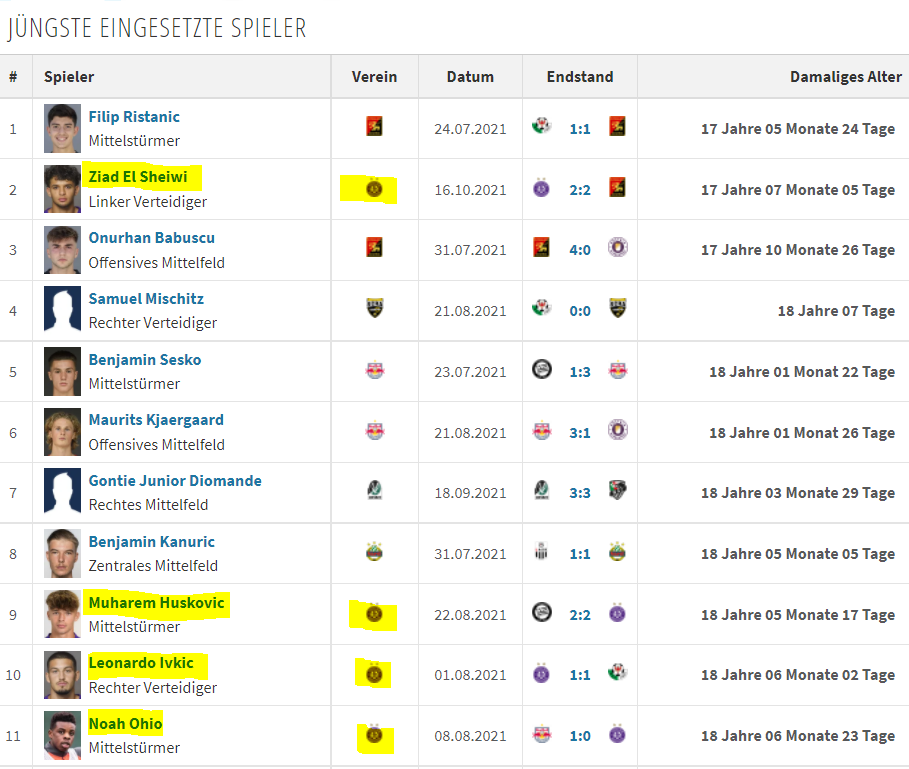Open the 1:3 result on 23.07.2021
Viewport: 909px width, 769px height.
(x=580, y=372)
